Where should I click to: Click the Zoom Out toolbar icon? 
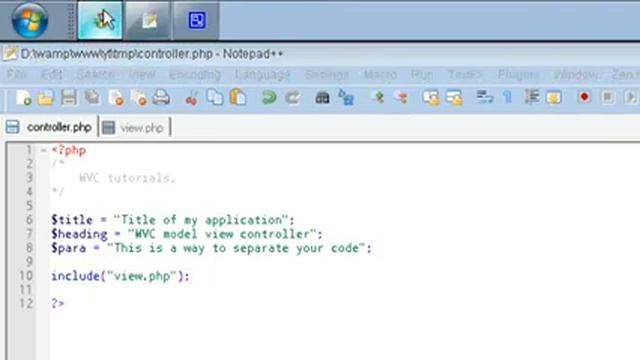401,97
